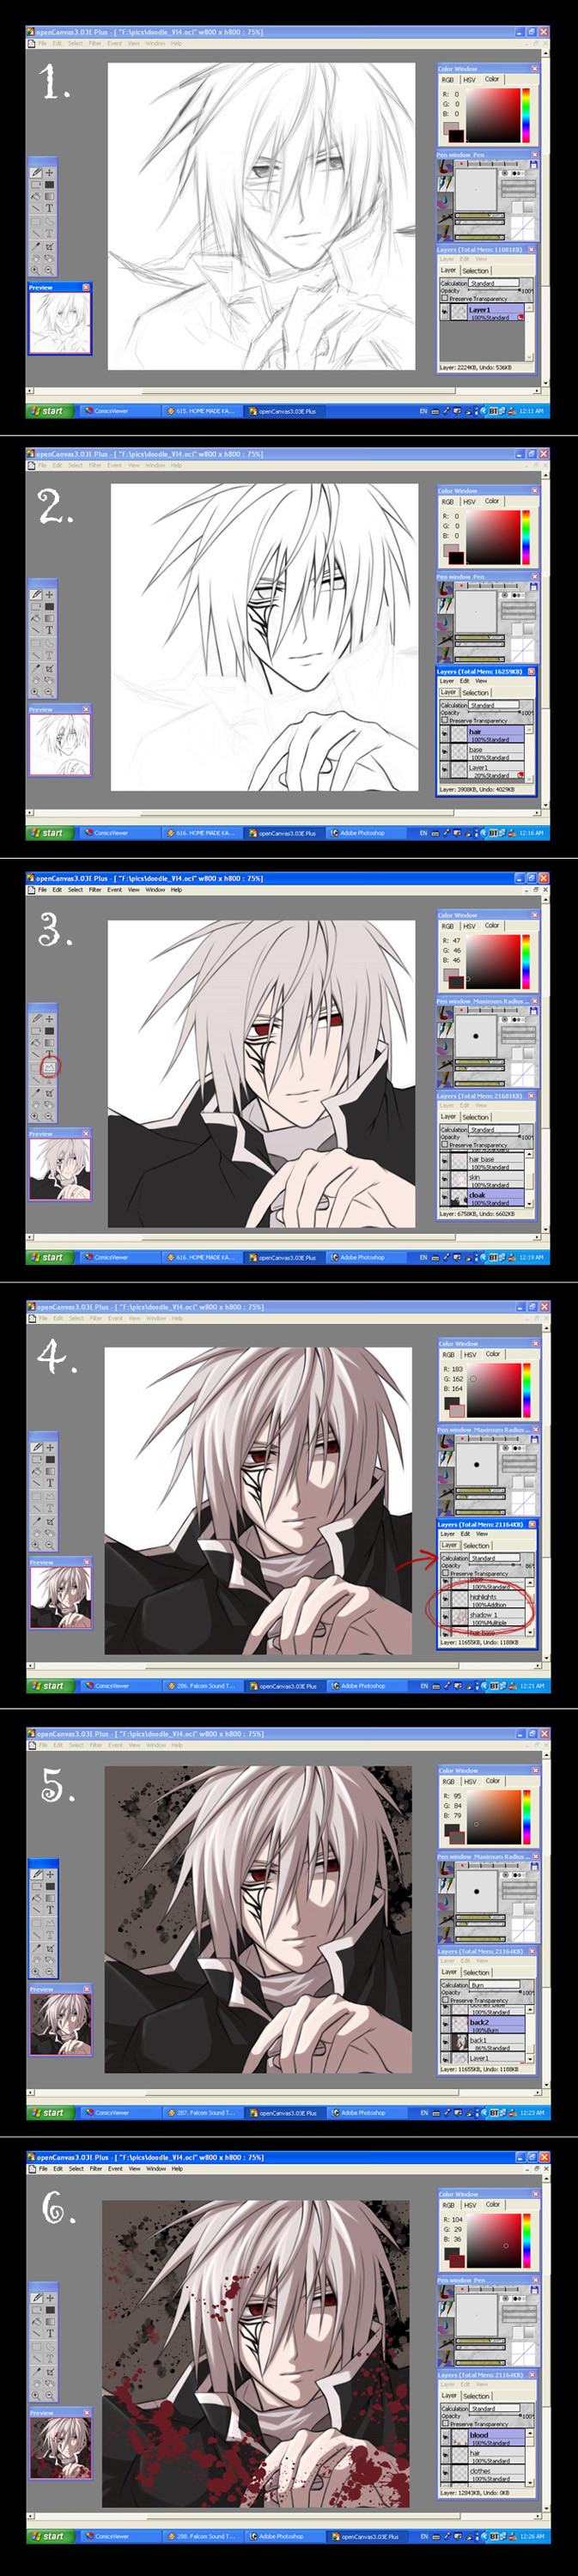578x2576 pixels.
Task: Adjust the Opacity slider in step 4 Layers panel
Action: (495, 1565)
